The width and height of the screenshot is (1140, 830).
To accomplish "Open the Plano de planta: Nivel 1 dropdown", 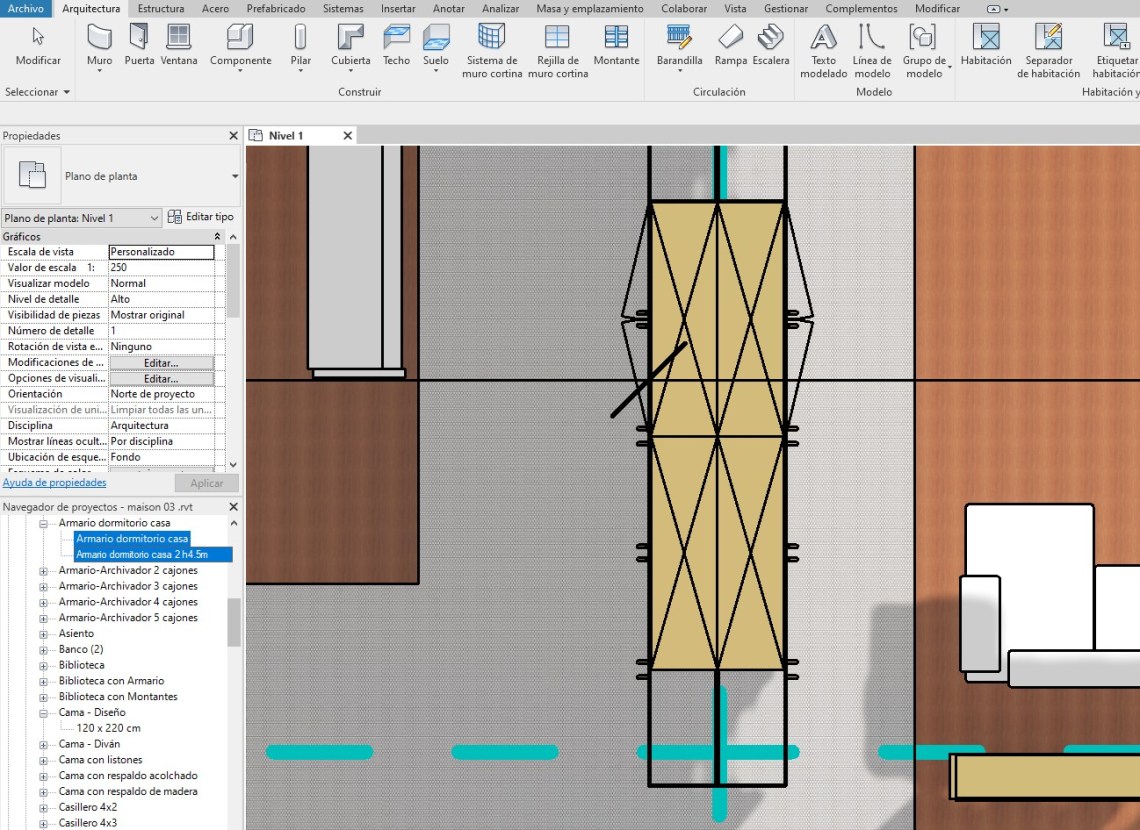I will 154,218.
